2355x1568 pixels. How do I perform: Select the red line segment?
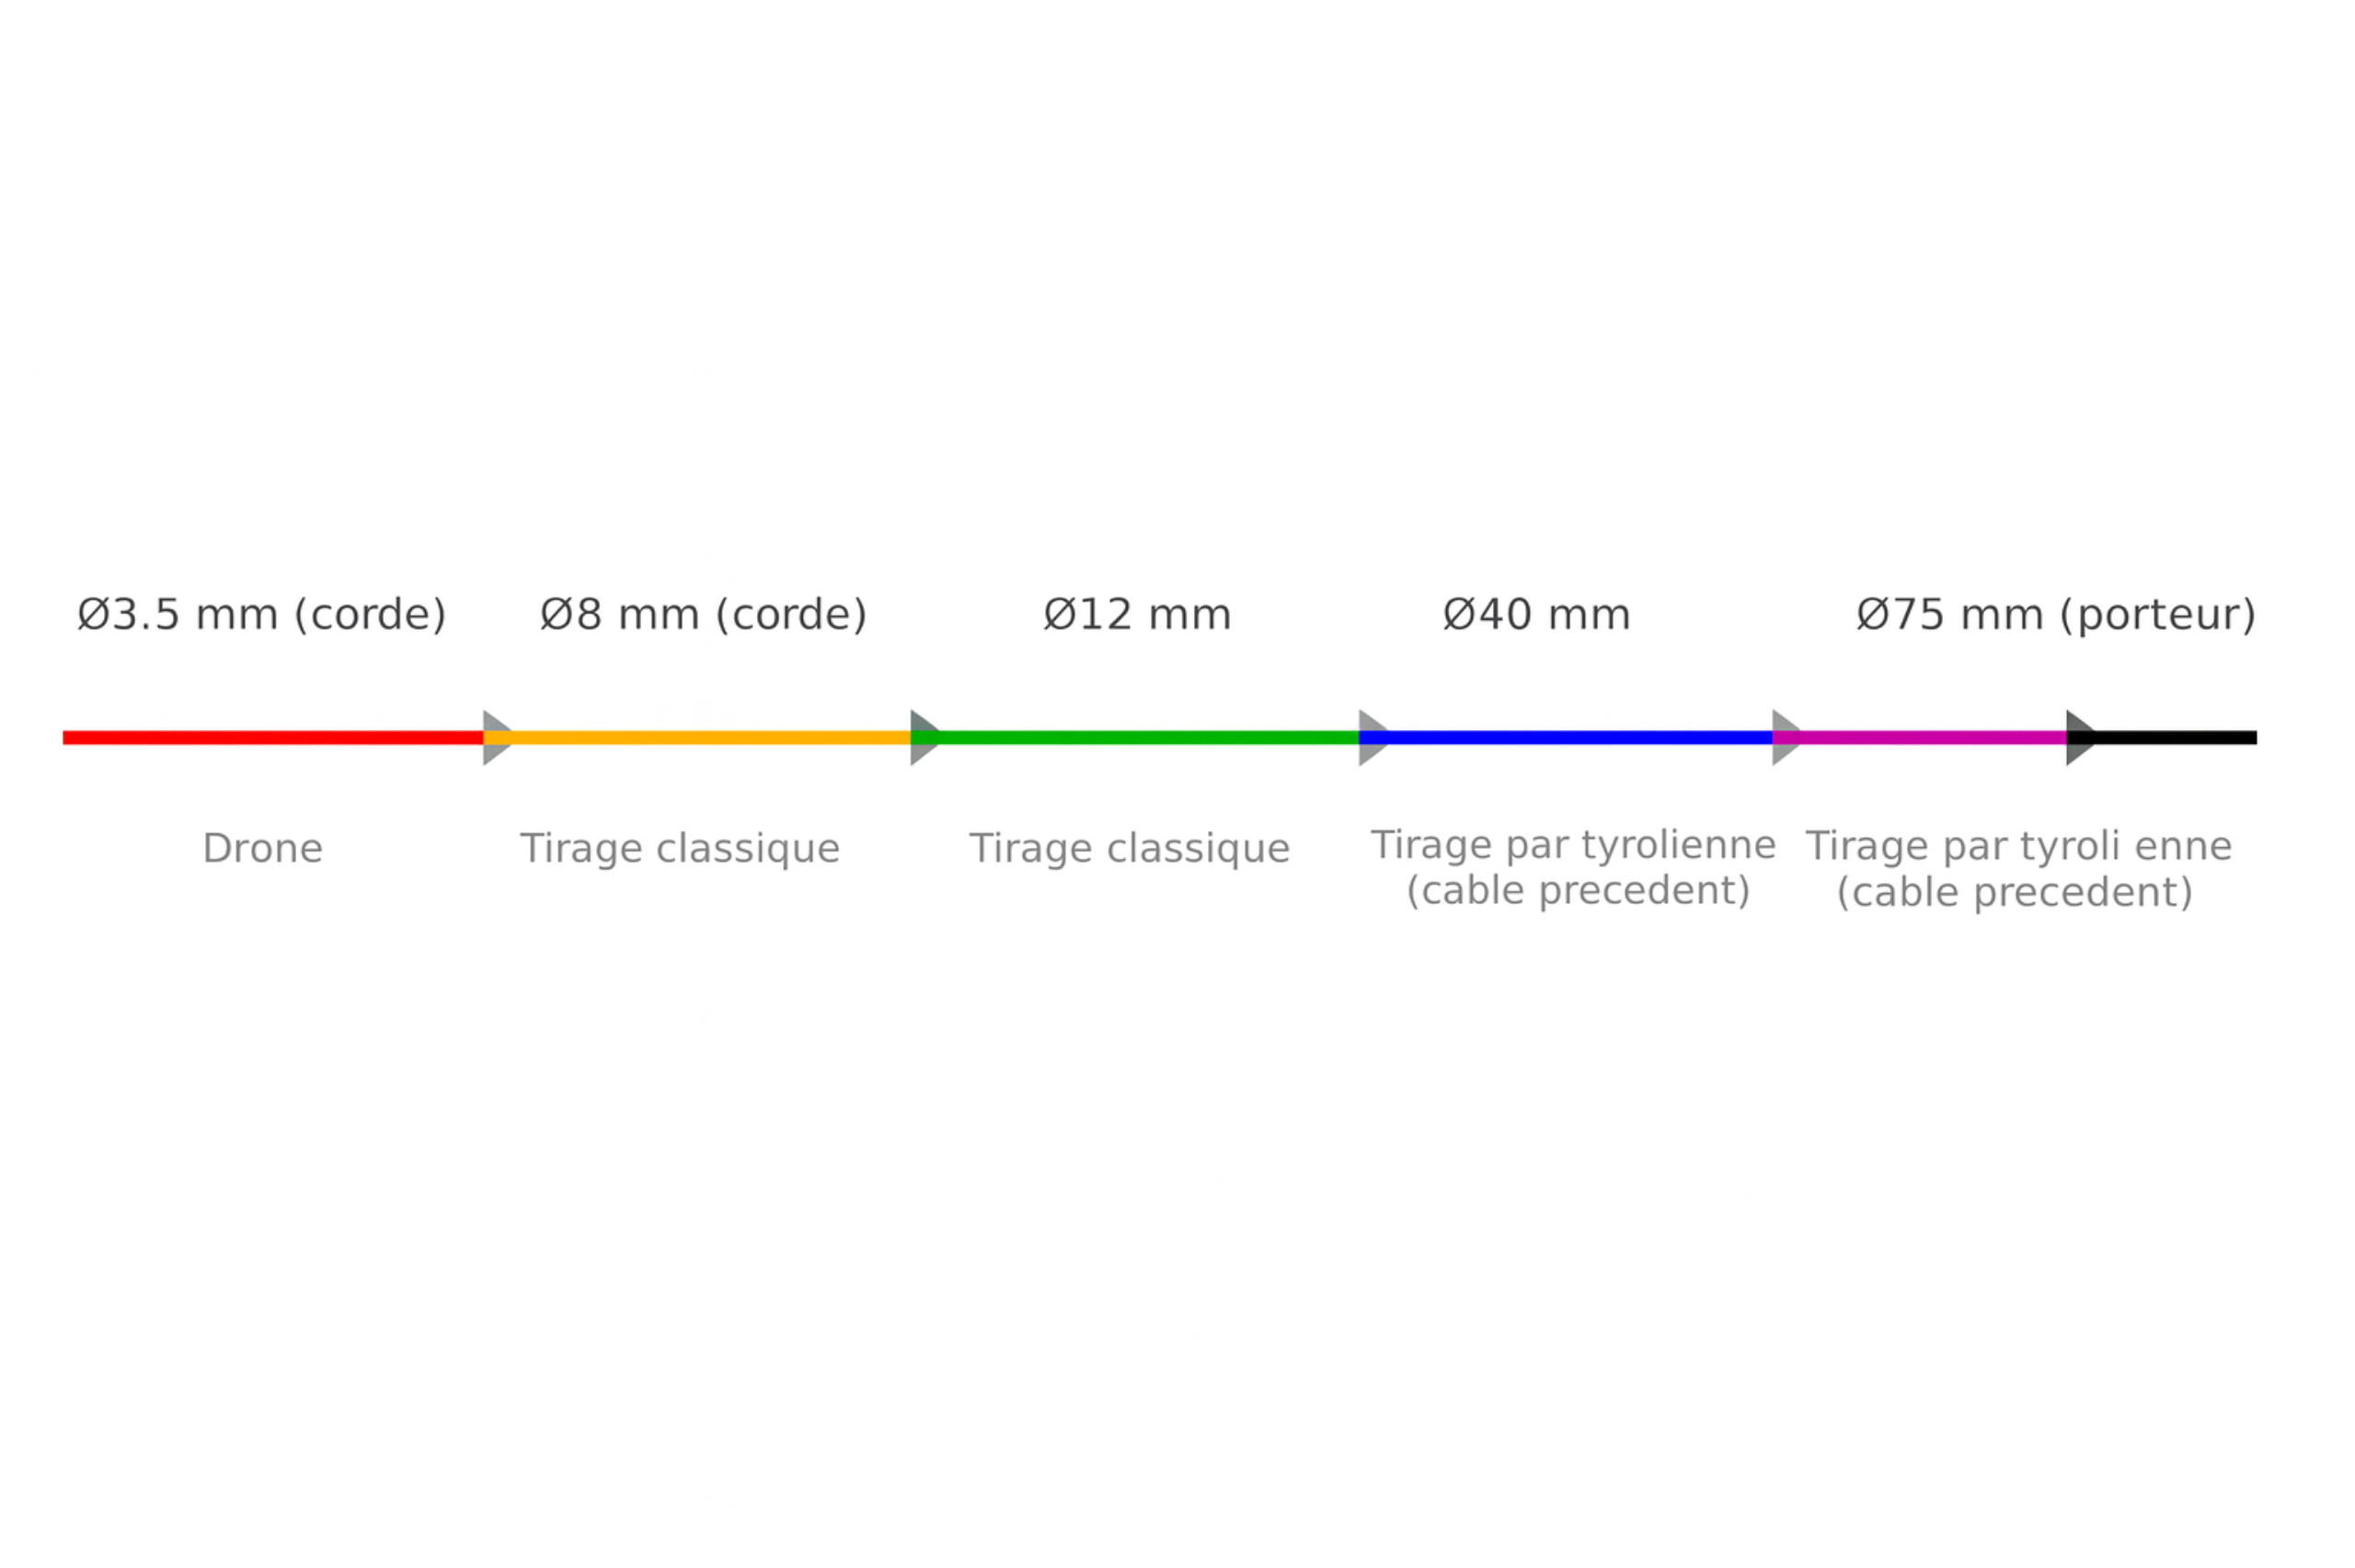pos(273,738)
